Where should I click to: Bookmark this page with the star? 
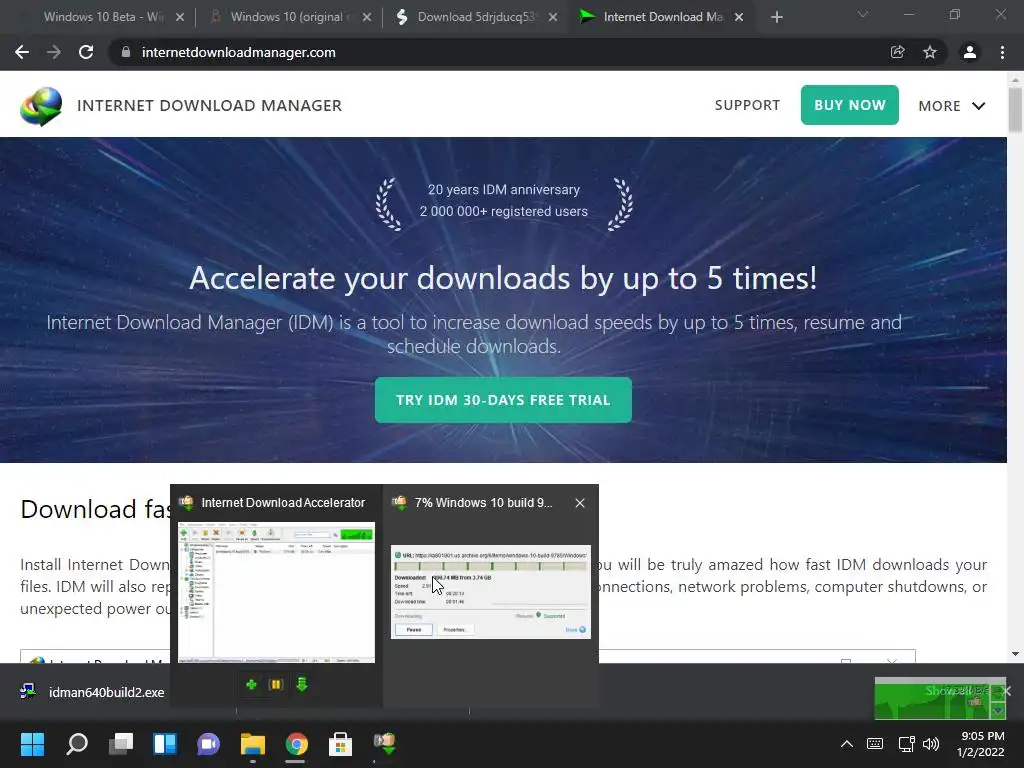coord(930,52)
